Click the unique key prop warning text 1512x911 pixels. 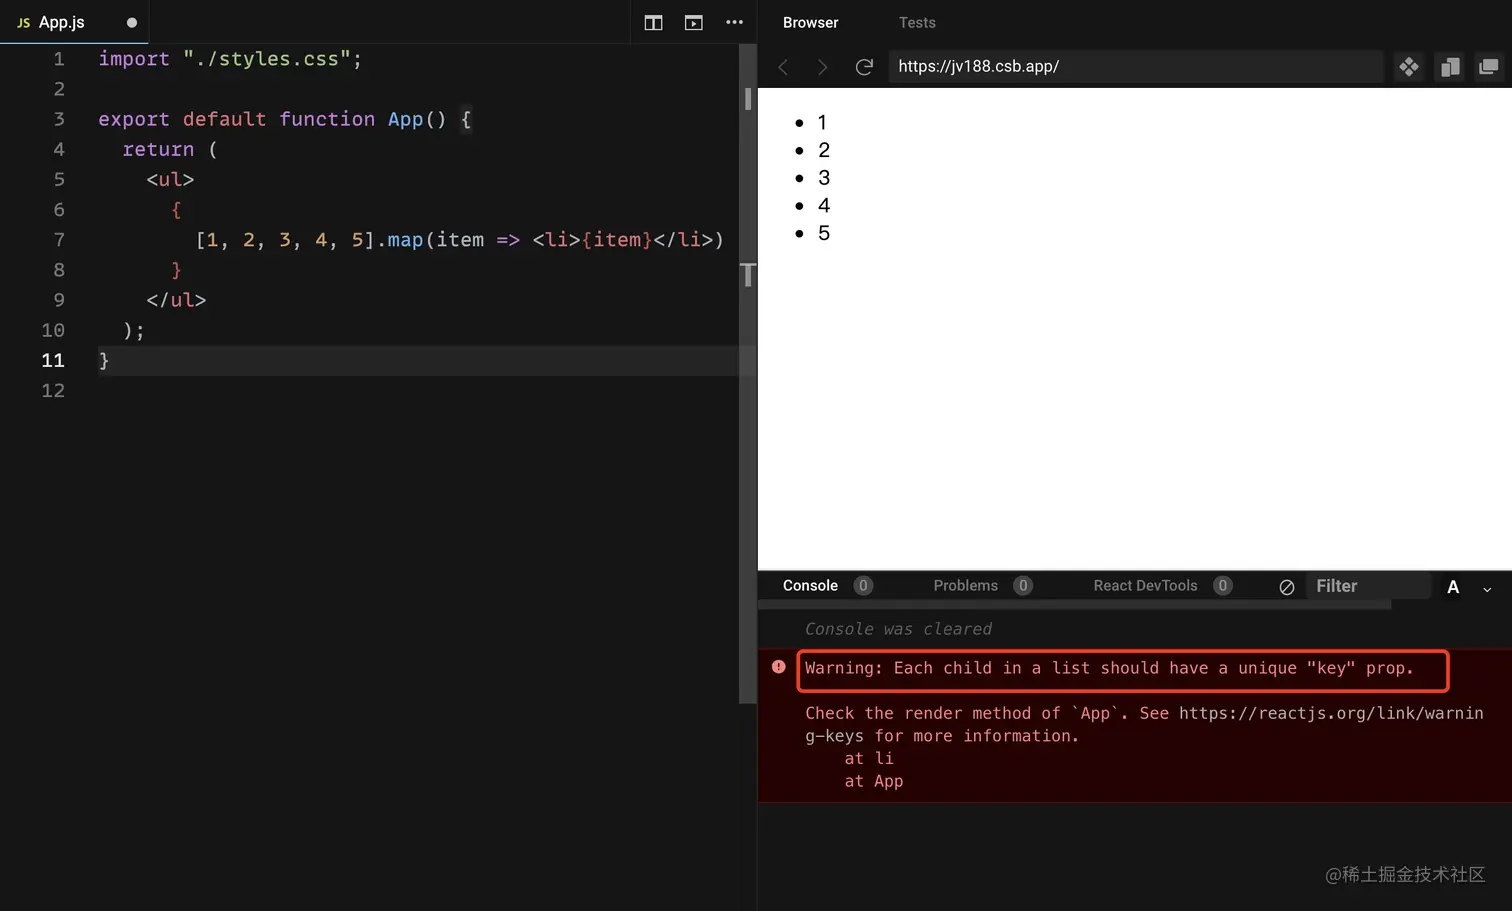click(1109, 668)
